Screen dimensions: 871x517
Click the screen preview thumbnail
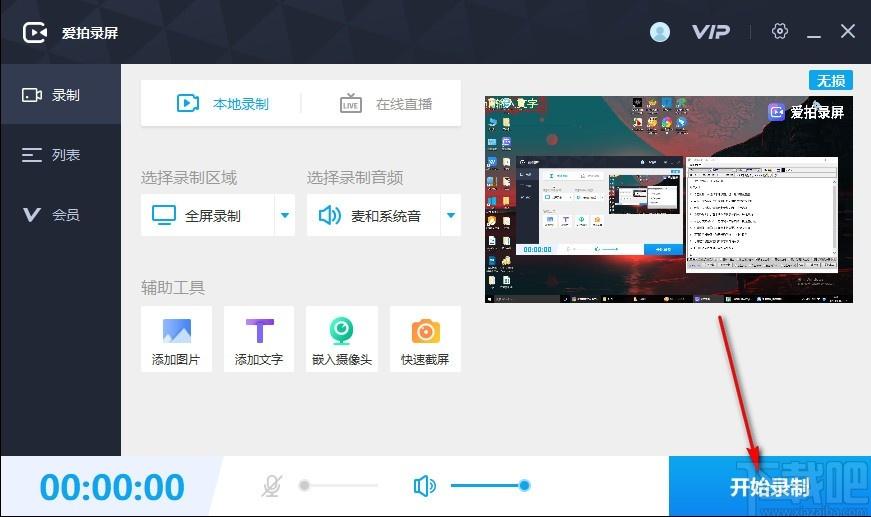click(x=669, y=199)
